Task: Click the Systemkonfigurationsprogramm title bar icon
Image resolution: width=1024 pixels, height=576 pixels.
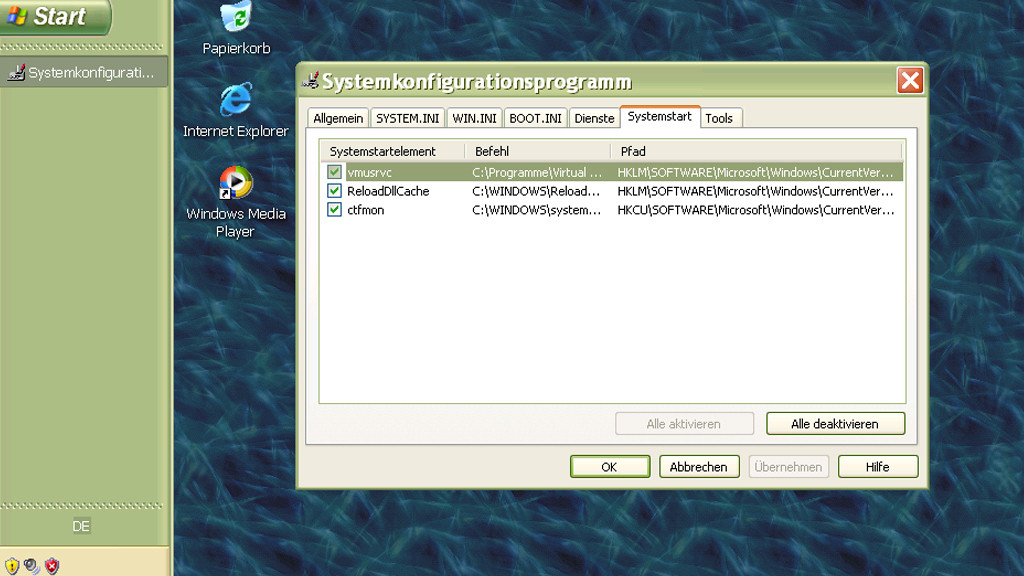Action: (x=311, y=81)
